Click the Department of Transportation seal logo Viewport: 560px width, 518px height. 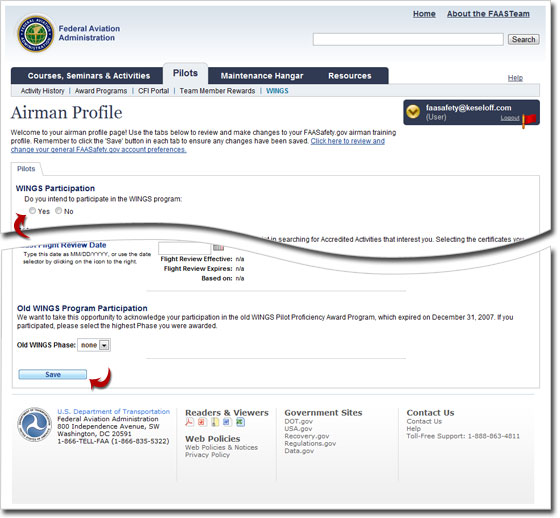click(35, 425)
